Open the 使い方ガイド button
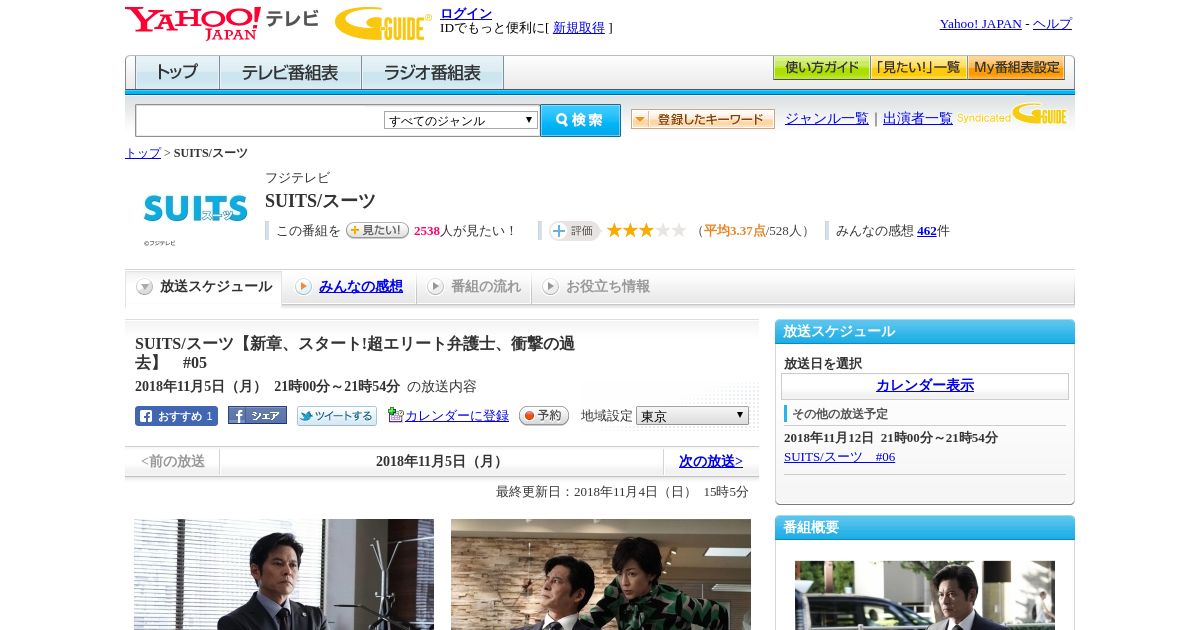 pyautogui.click(x=821, y=68)
